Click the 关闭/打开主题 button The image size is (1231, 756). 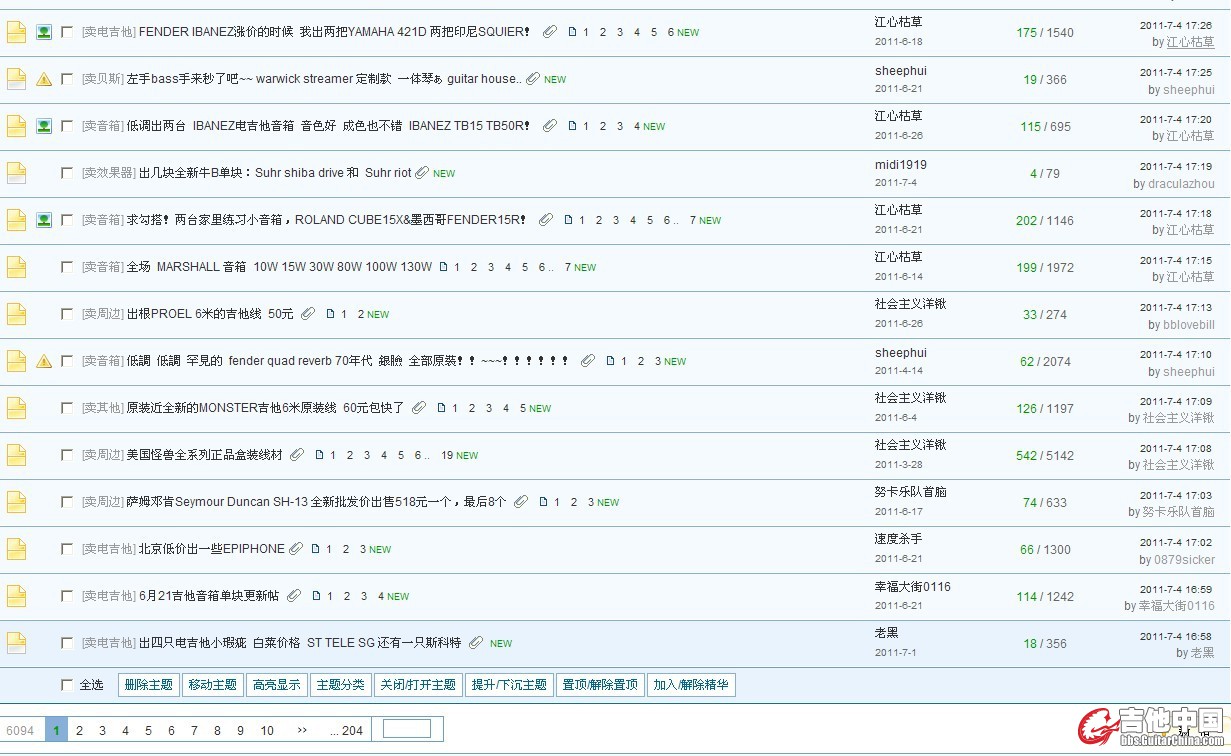[x=418, y=685]
